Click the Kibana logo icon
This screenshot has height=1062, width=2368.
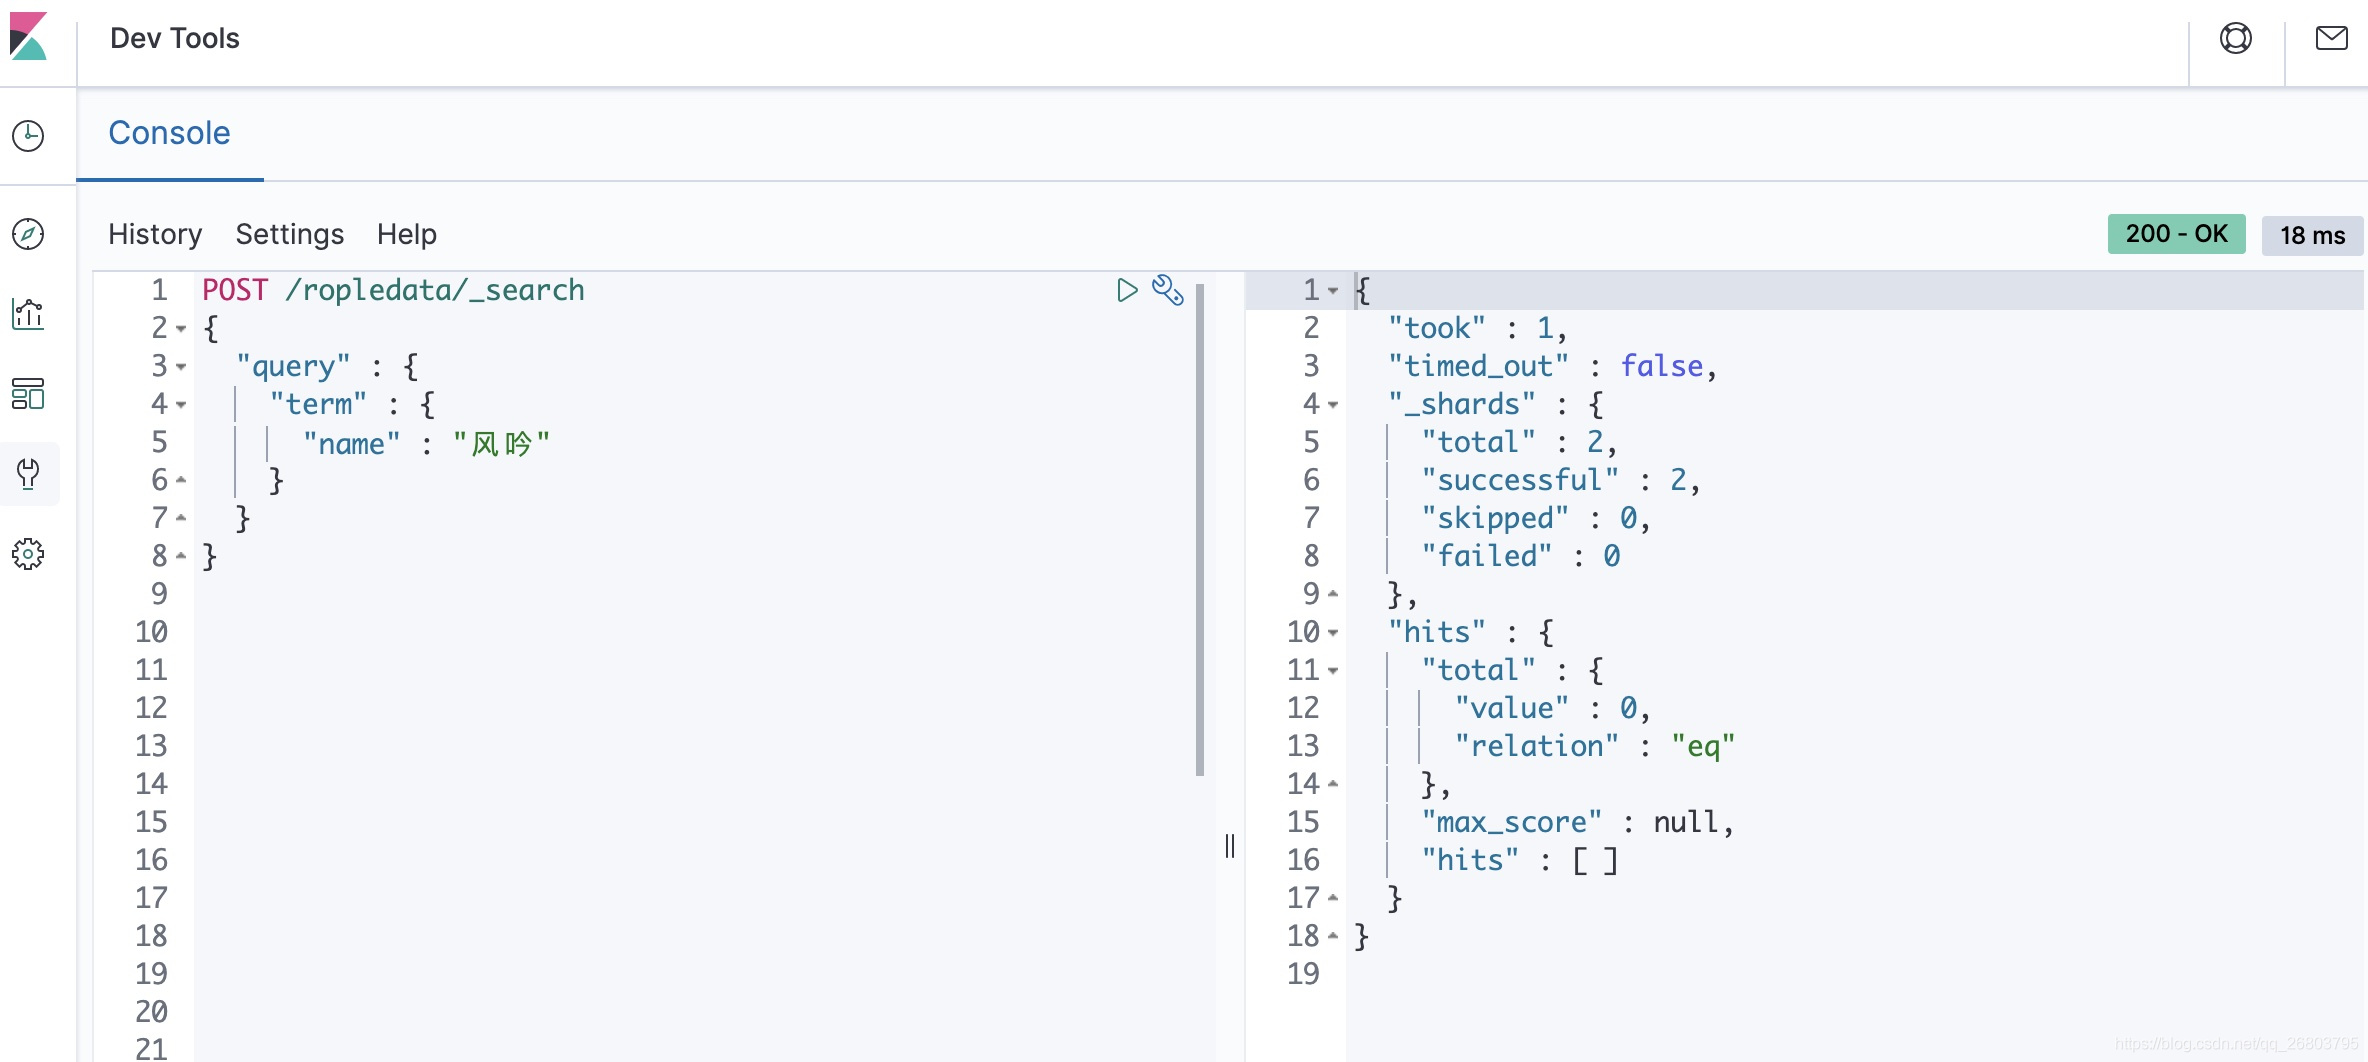point(28,36)
